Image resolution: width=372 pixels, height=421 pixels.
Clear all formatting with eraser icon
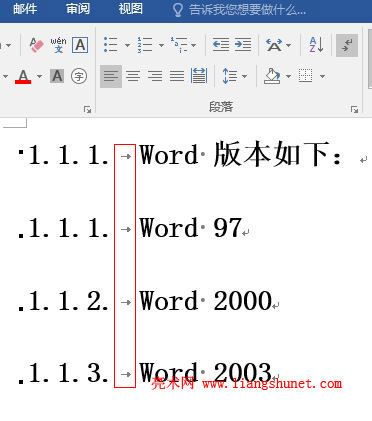click(x=36, y=45)
